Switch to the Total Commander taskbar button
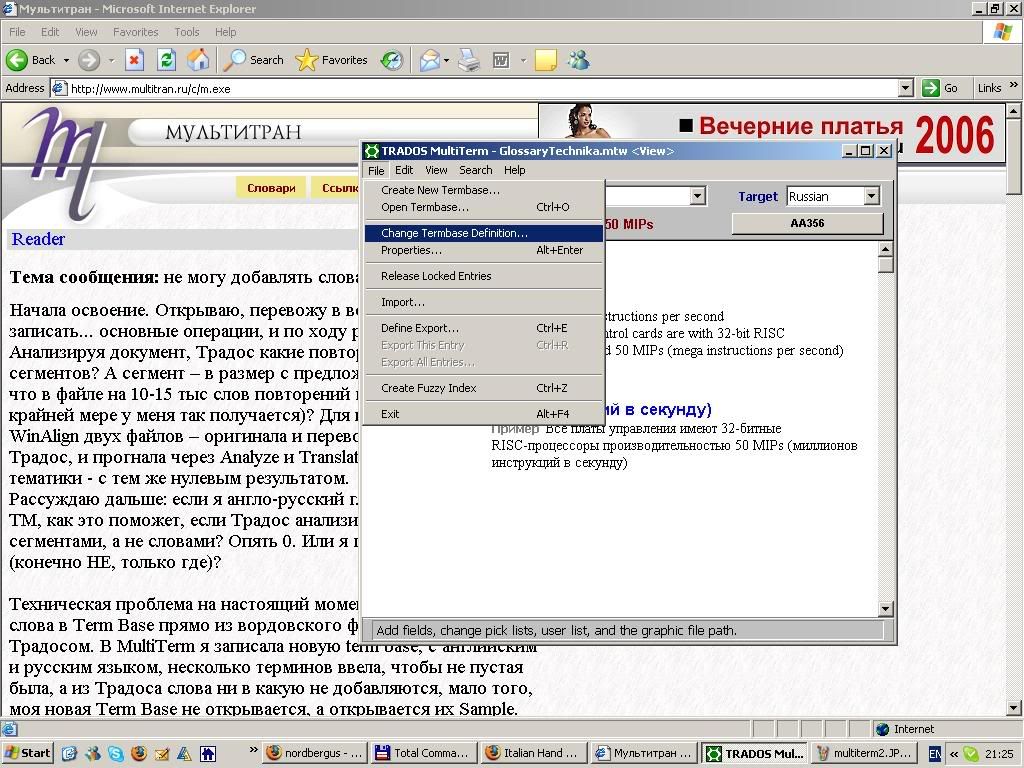The image size is (1024, 768). point(423,753)
